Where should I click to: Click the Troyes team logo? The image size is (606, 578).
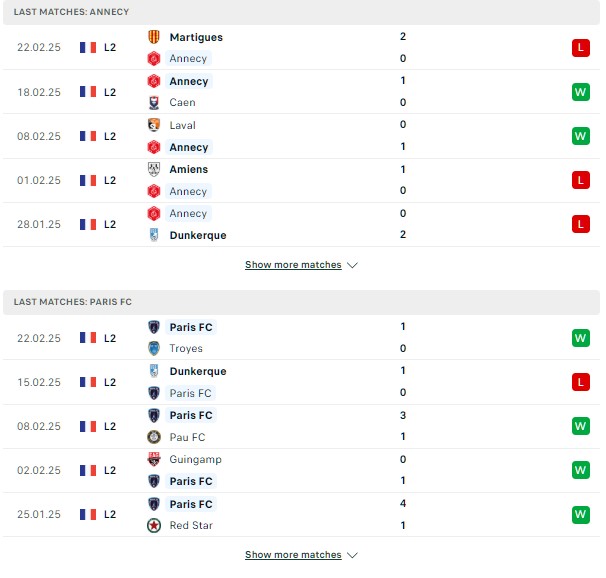coord(154,348)
